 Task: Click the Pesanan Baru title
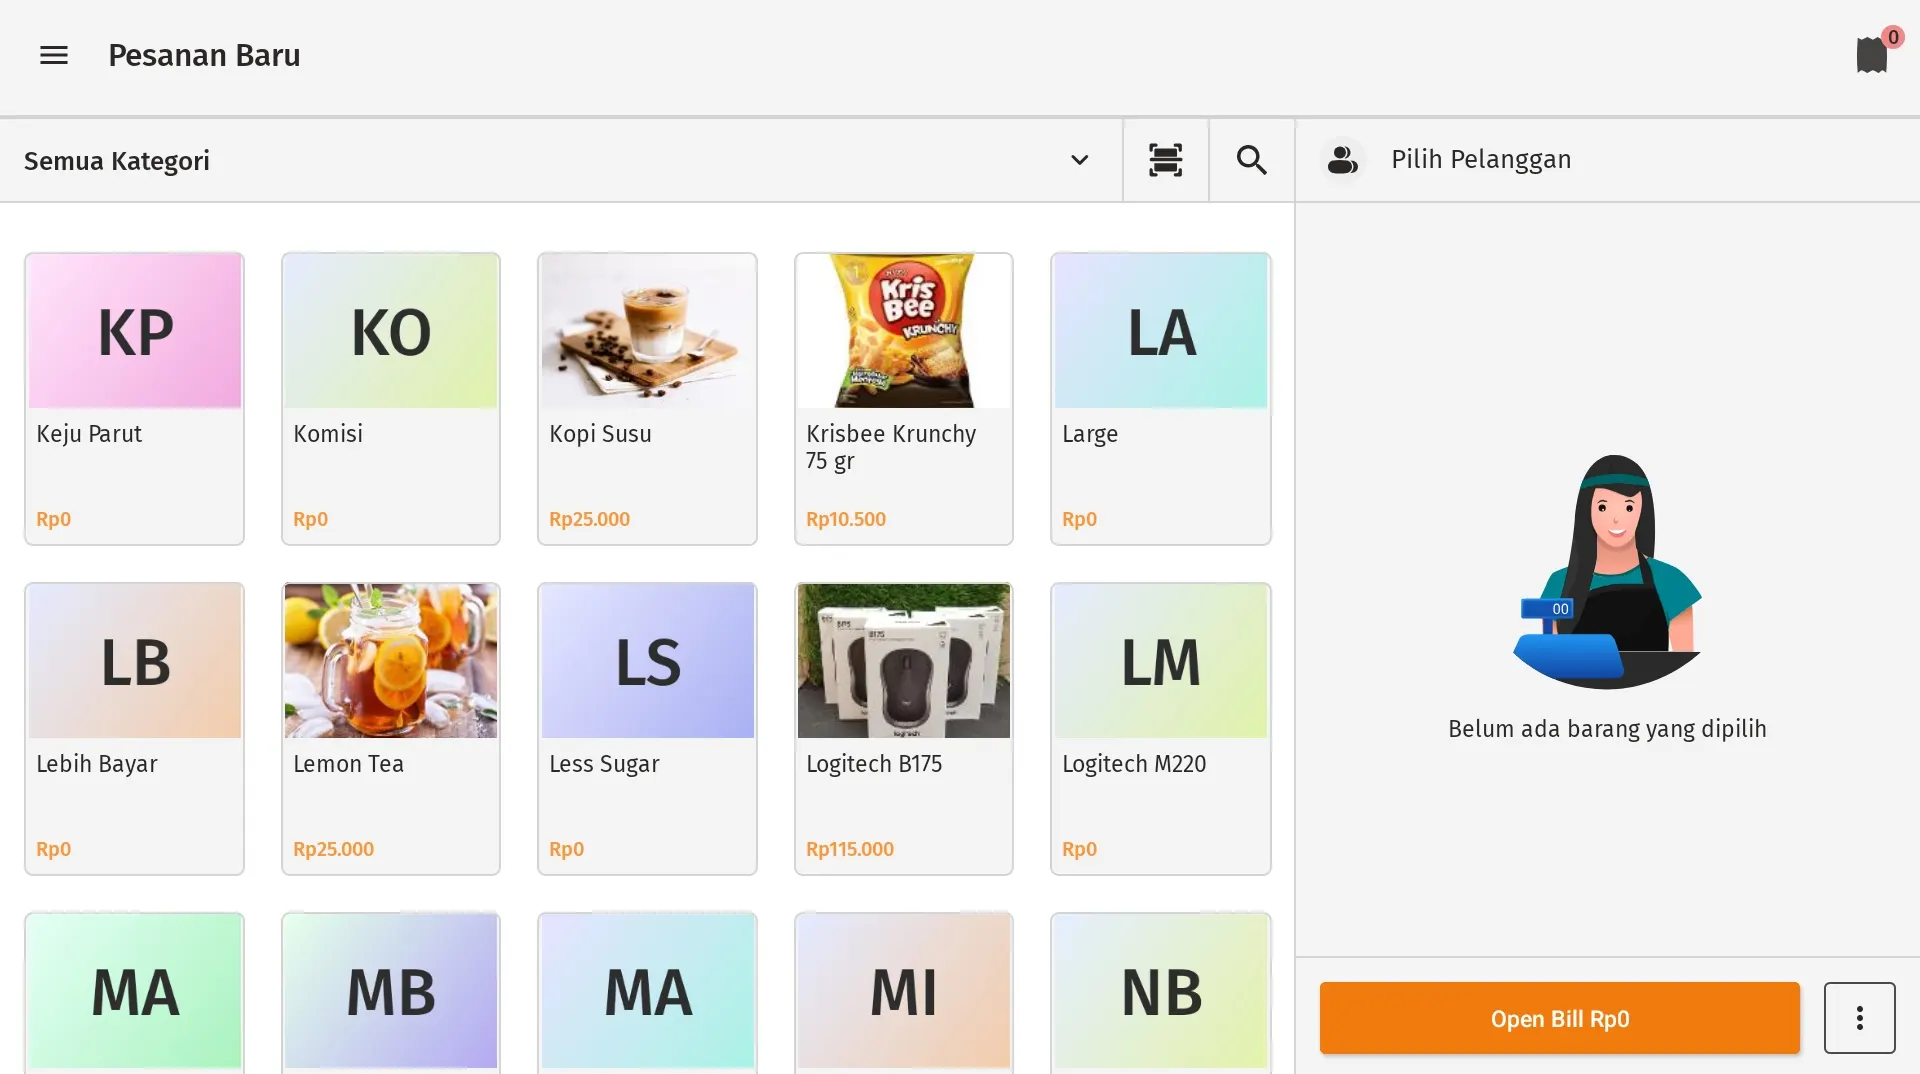[204, 55]
